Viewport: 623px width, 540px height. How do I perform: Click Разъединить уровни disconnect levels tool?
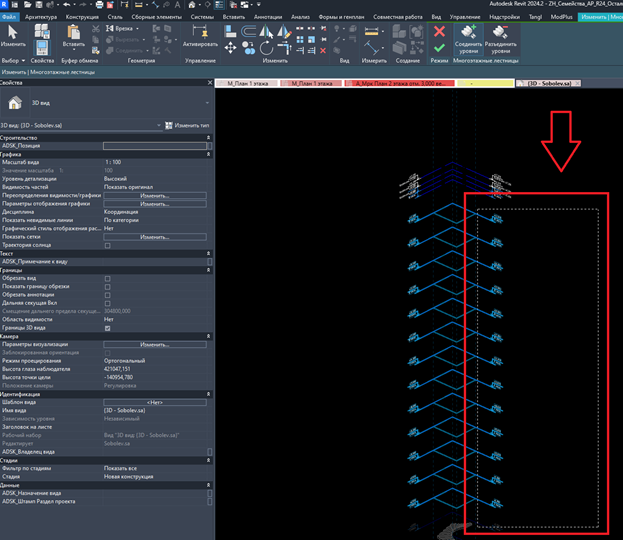click(x=501, y=39)
